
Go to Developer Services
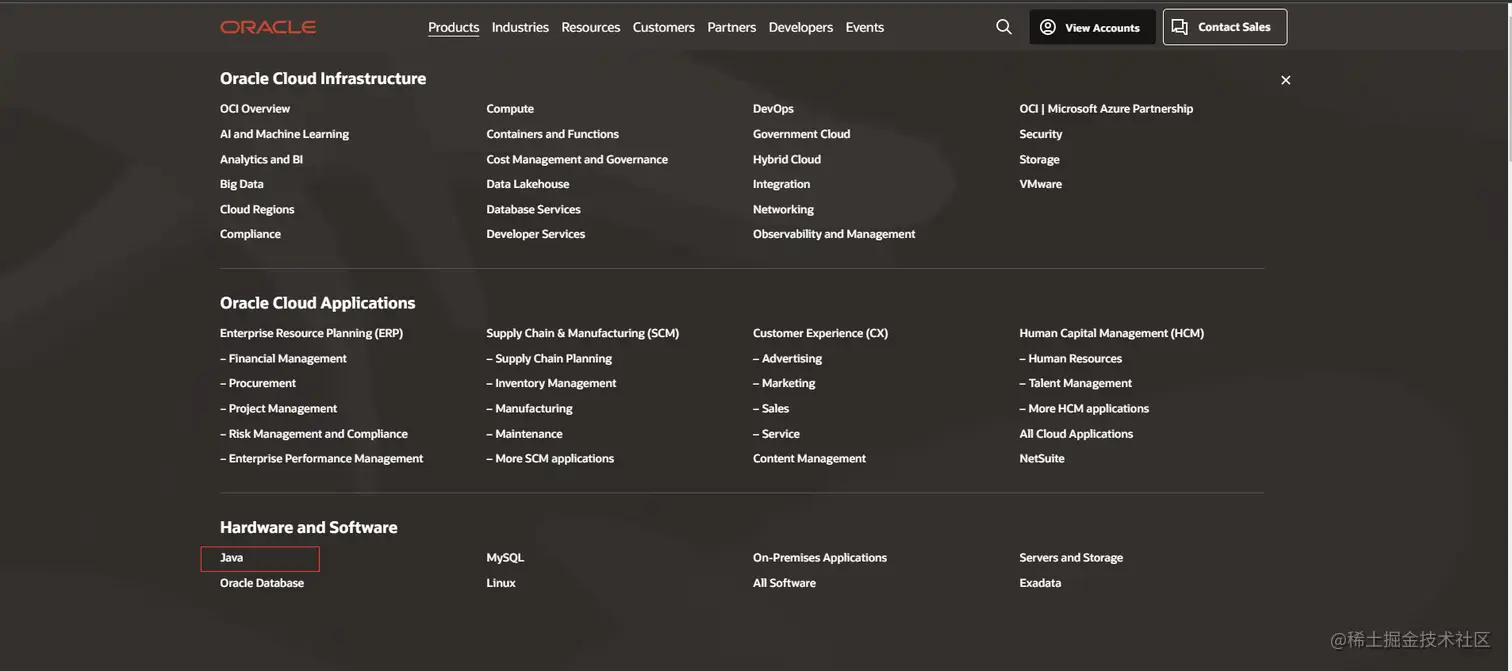tap(536, 234)
